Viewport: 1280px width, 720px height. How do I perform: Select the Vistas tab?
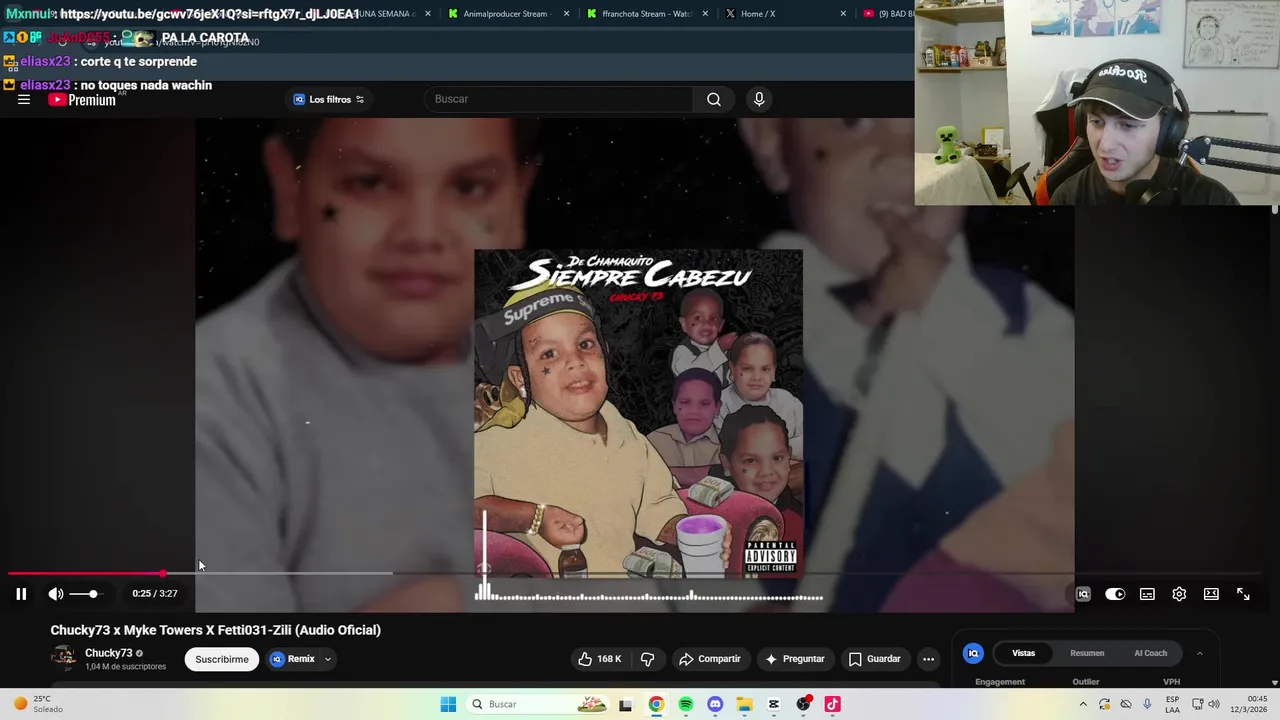point(1024,653)
